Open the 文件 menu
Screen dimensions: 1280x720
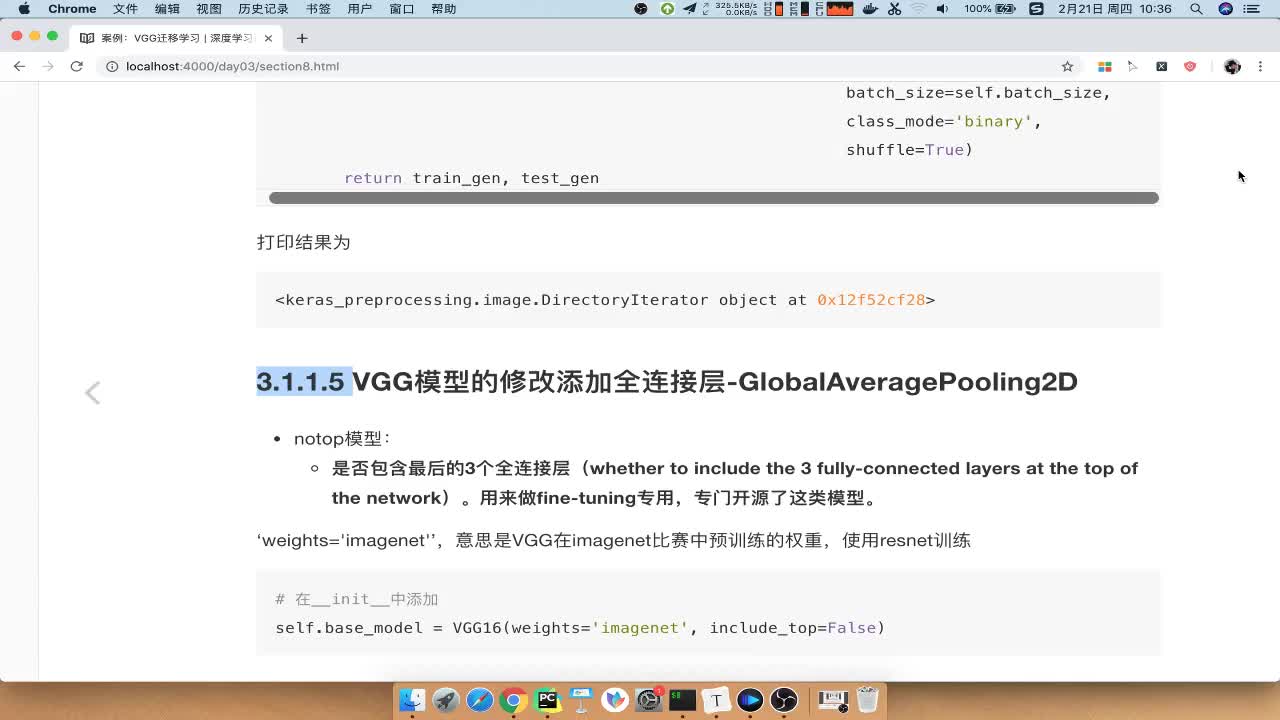[125, 9]
